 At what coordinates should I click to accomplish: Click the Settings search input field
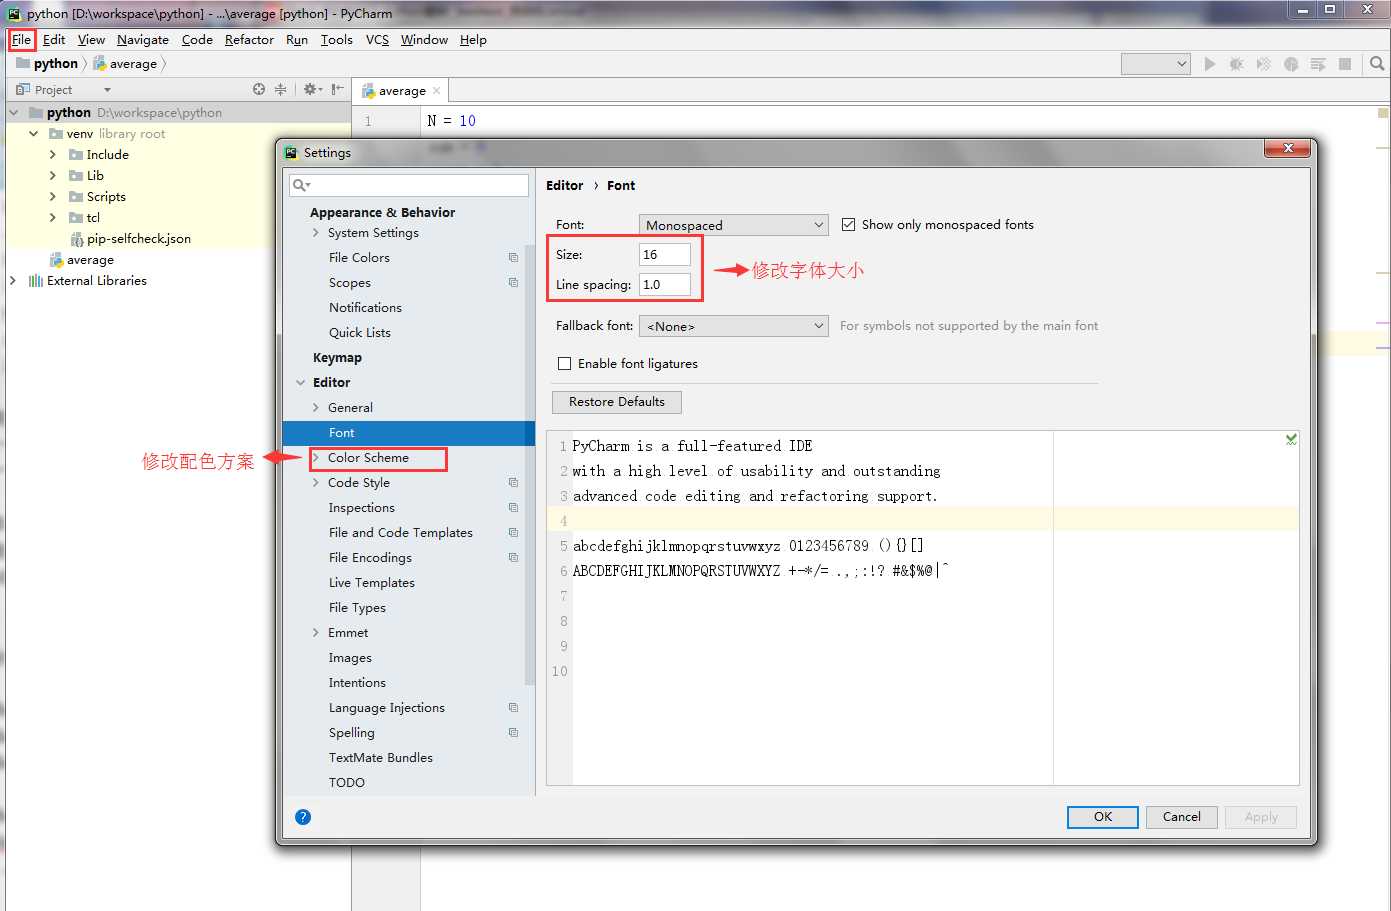point(409,185)
